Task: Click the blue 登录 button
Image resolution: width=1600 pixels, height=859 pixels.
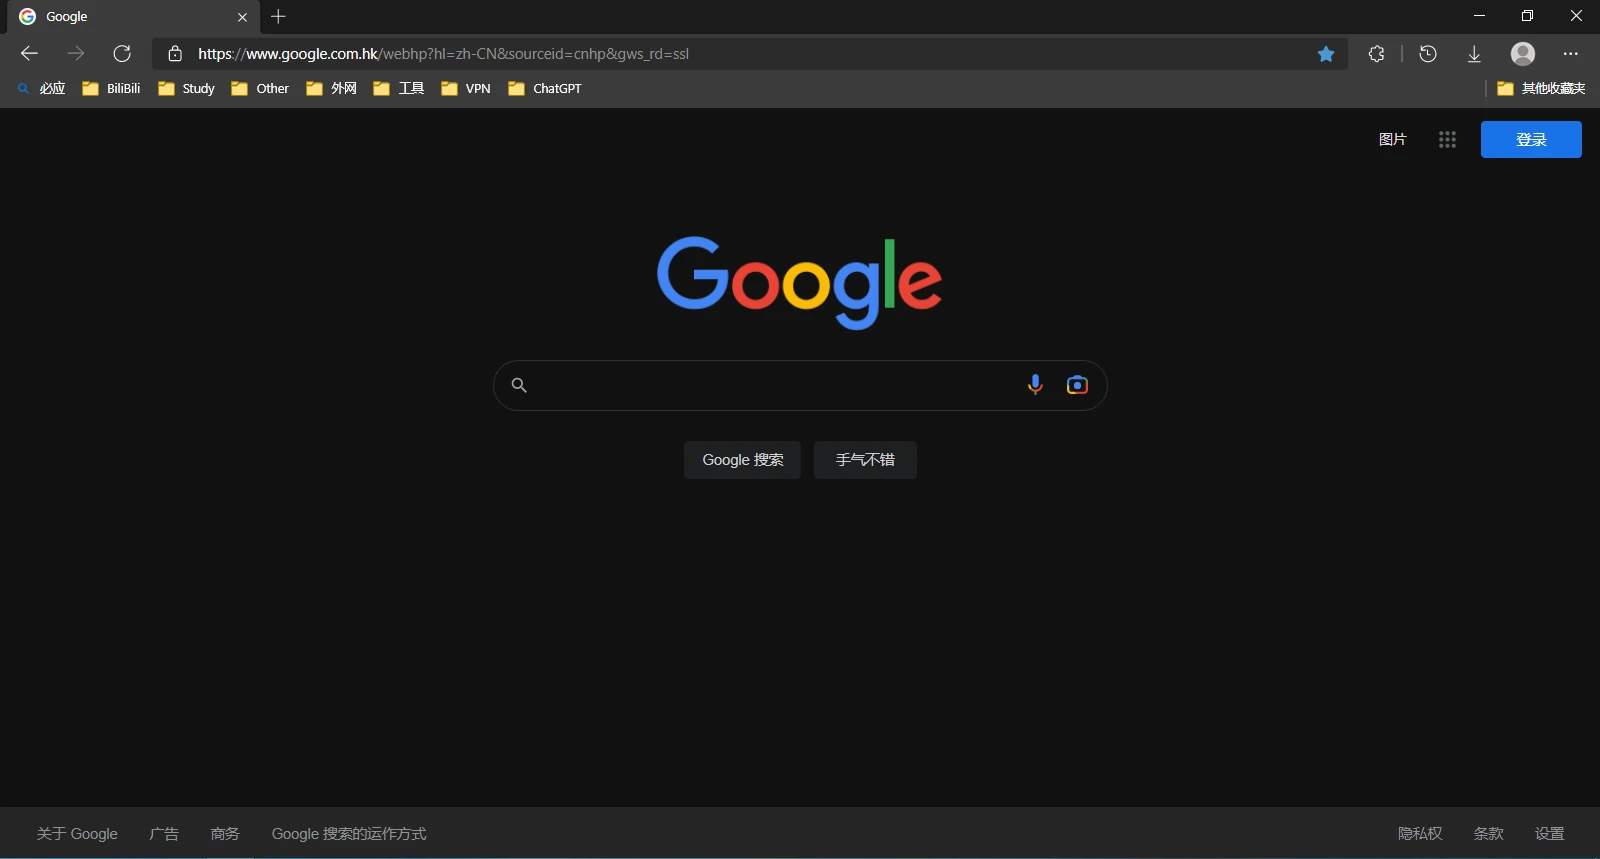Action: pos(1531,140)
